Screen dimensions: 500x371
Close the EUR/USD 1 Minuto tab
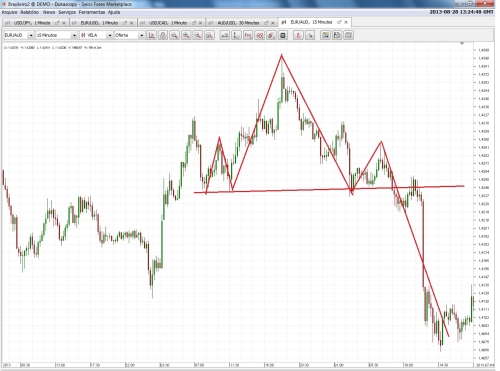(131, 23)
